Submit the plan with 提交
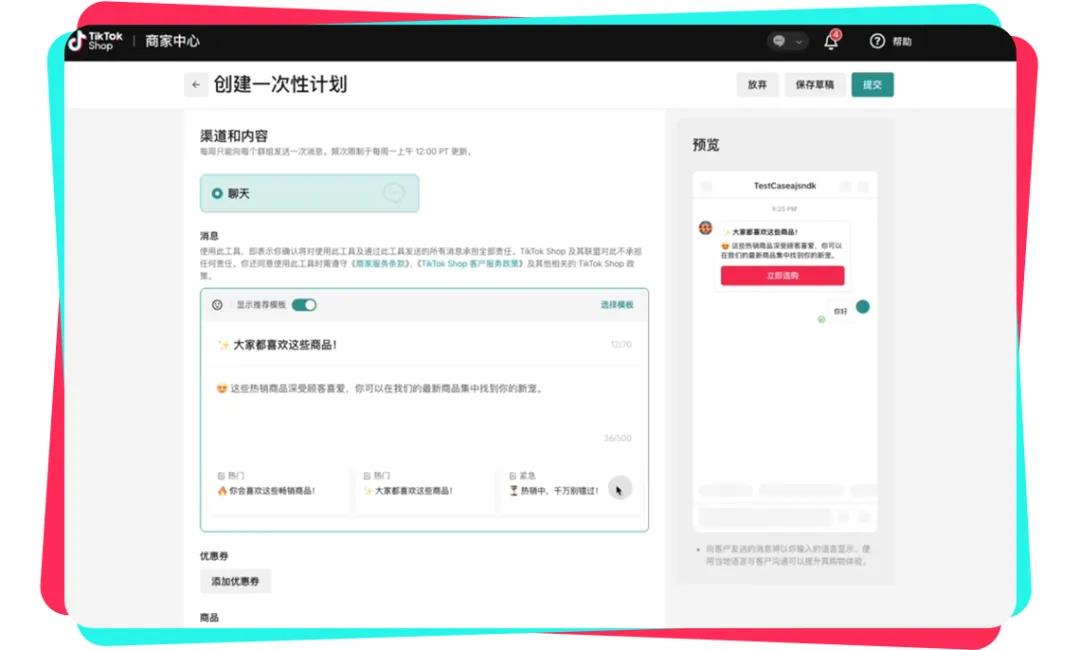 coord(872,85)
